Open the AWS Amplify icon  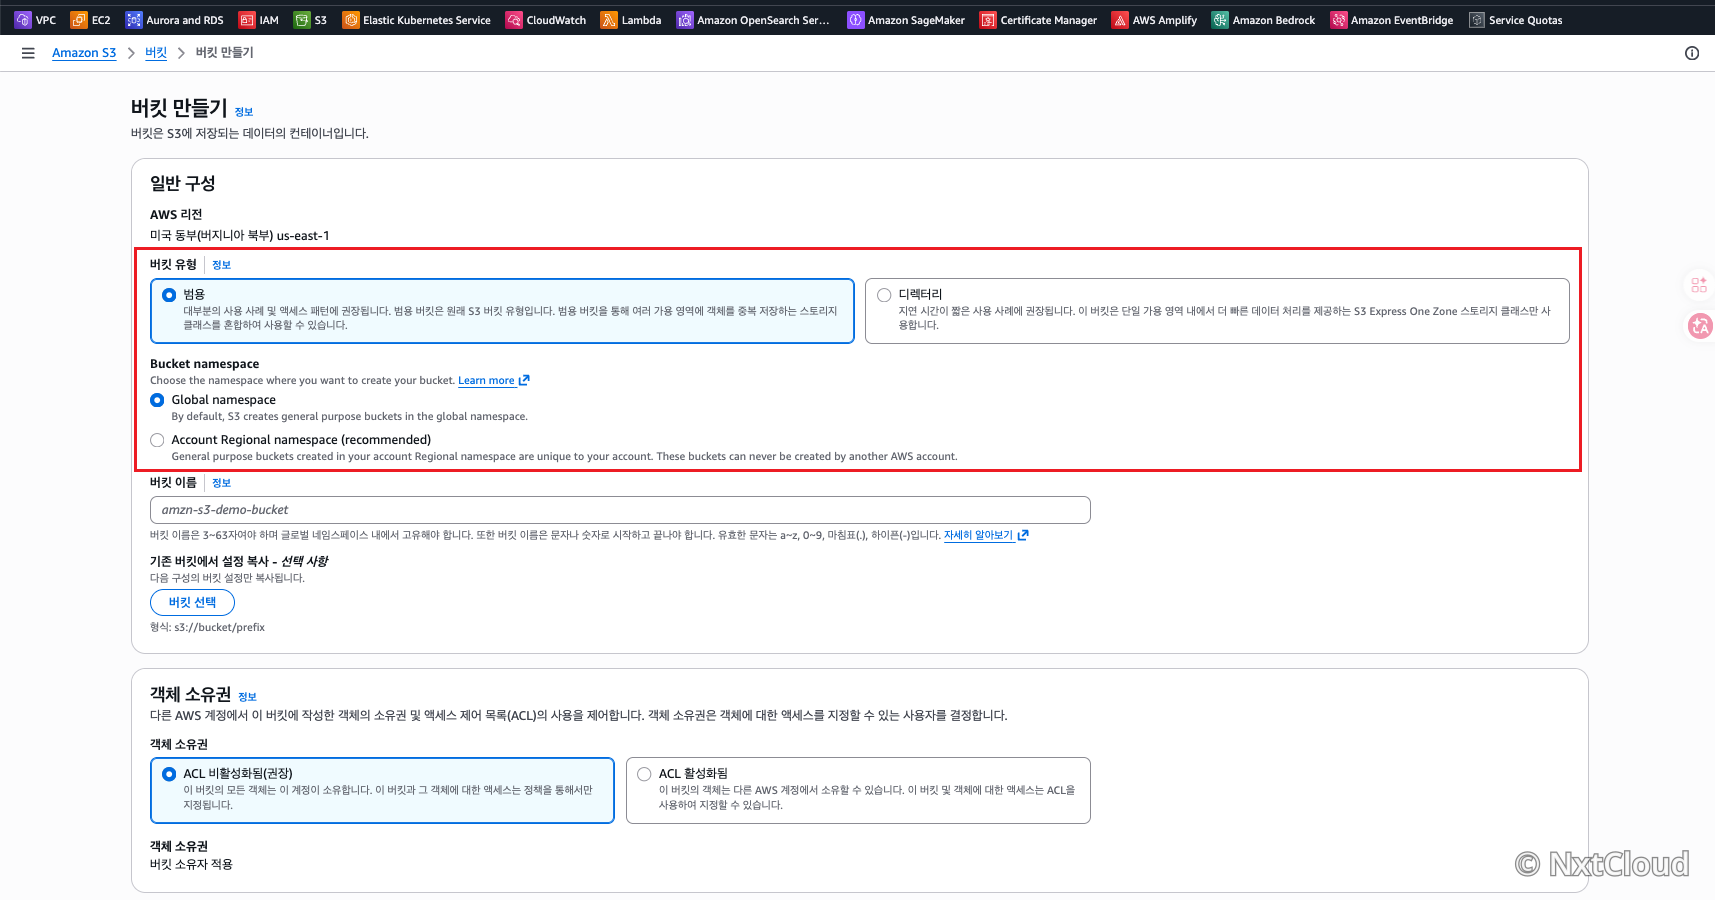1121,20
